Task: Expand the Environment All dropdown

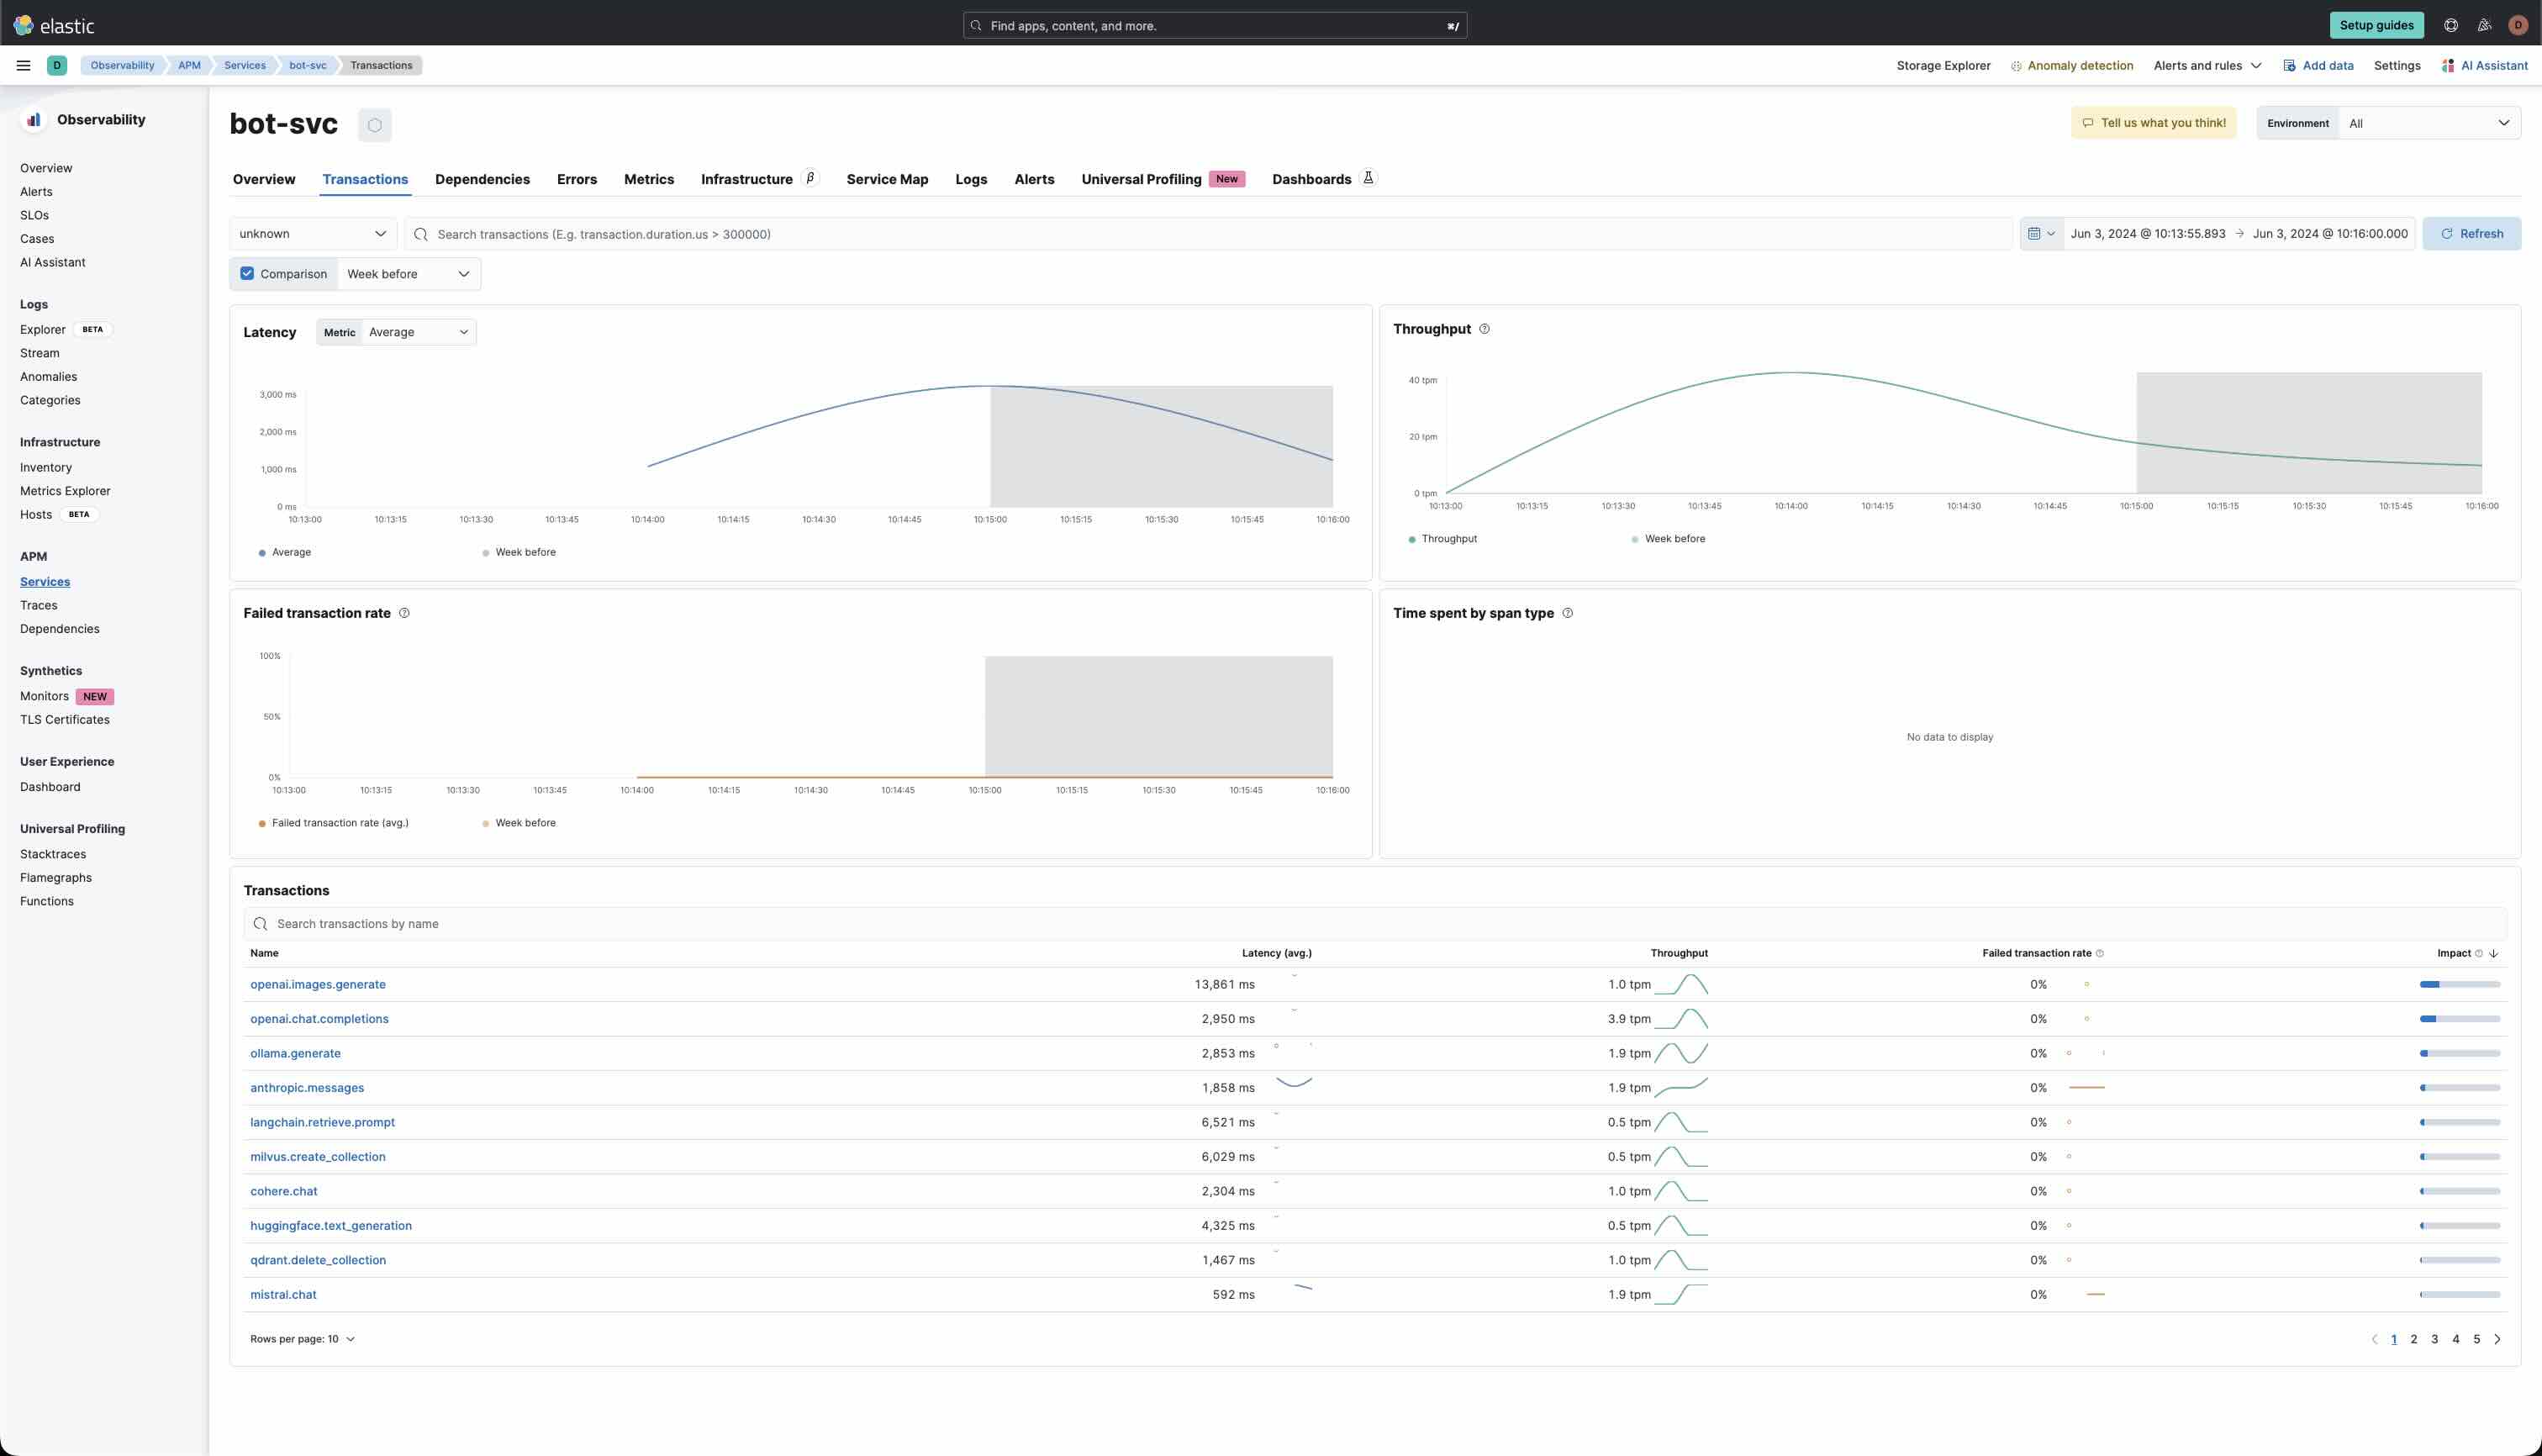Action: [x=2428, y=123]
